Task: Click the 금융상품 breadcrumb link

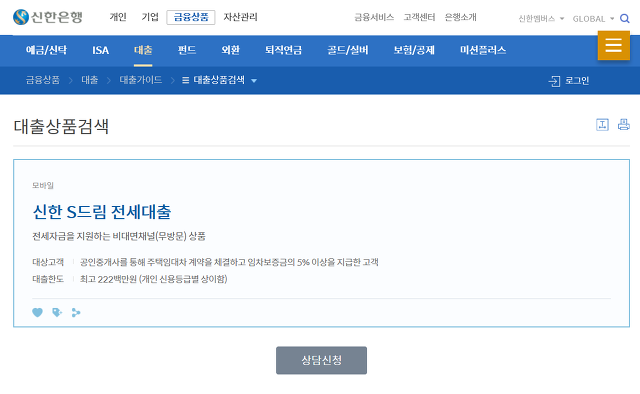Action: [x=43, y=80]
